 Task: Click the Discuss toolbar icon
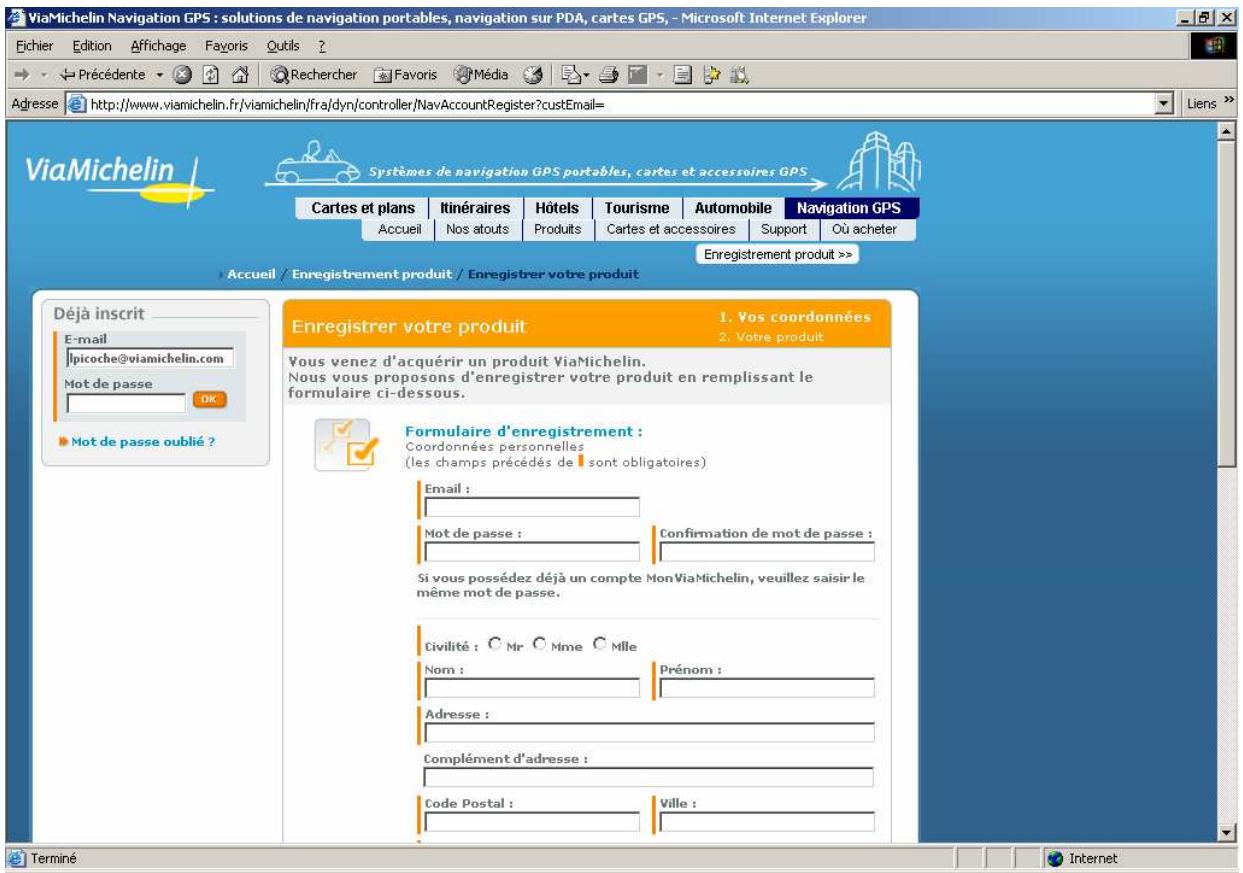click(x=685, y=75)
